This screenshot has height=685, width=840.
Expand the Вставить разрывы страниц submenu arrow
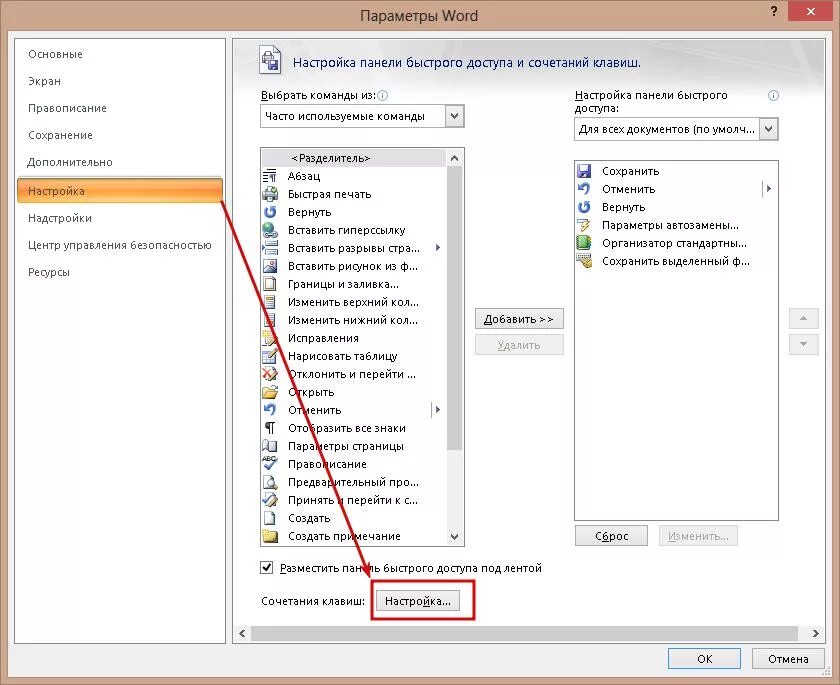point(438,248)
